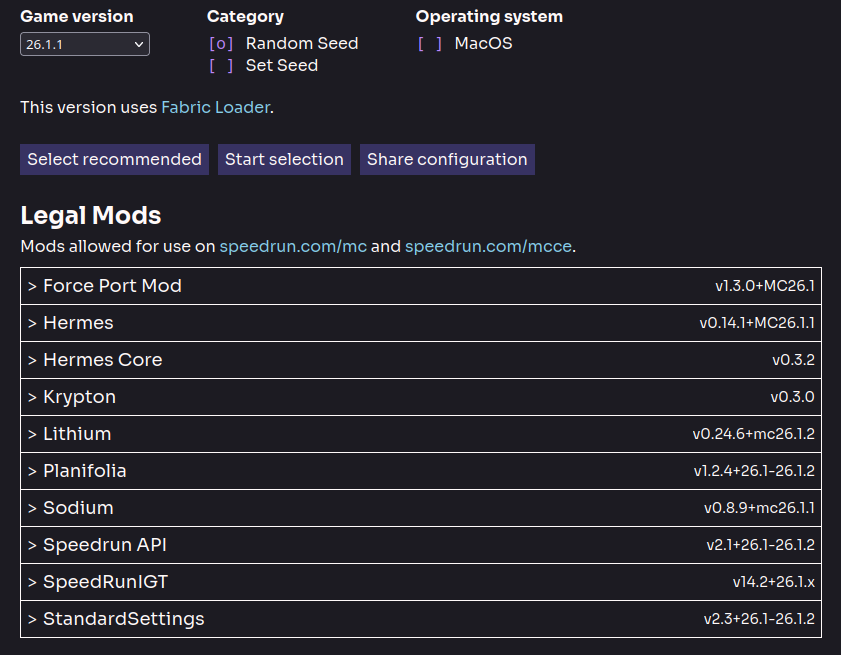Click version text v1.3.0+MC26.1

765,286
